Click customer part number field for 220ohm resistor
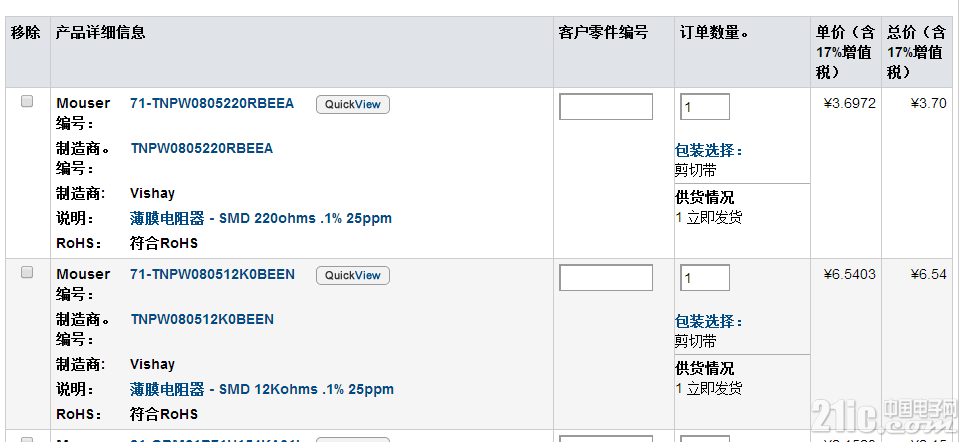This screenshot has width=965, height=442. (606, 106)
